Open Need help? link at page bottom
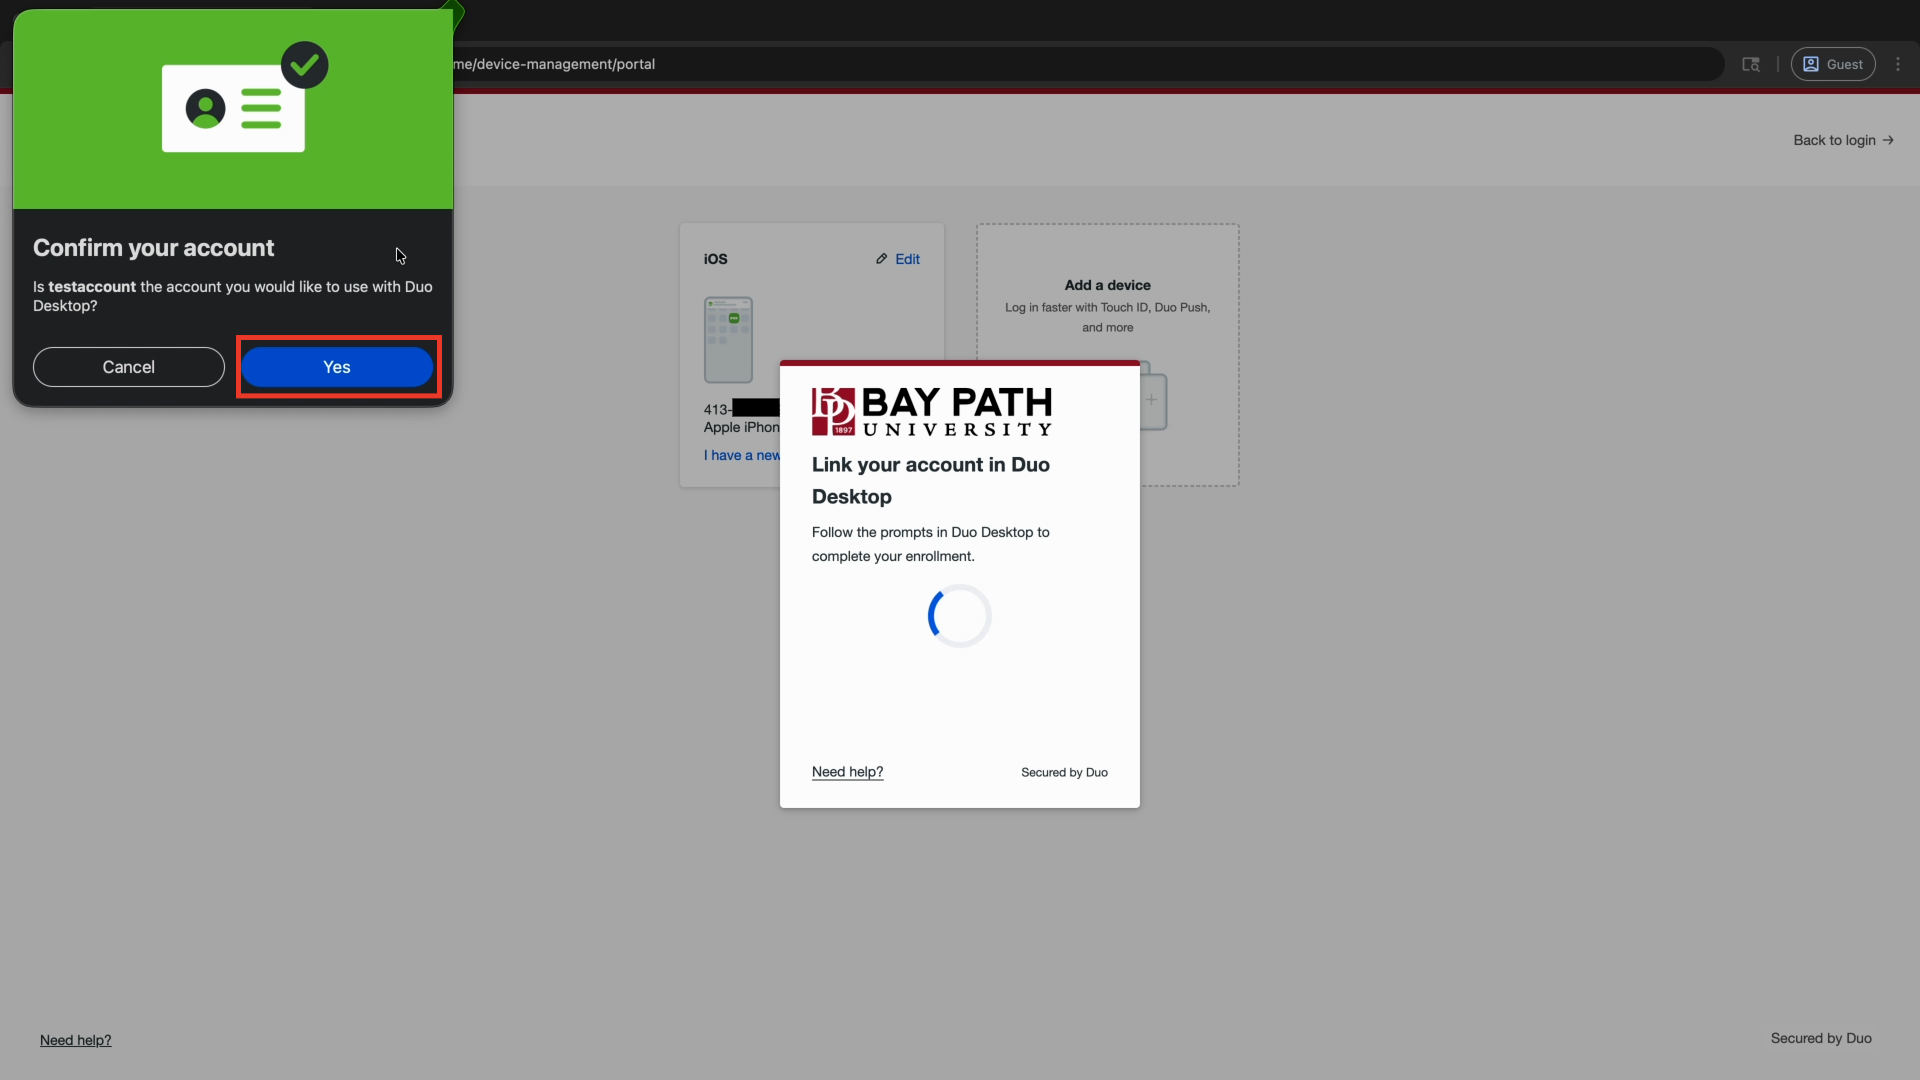 click(76, 1040)
